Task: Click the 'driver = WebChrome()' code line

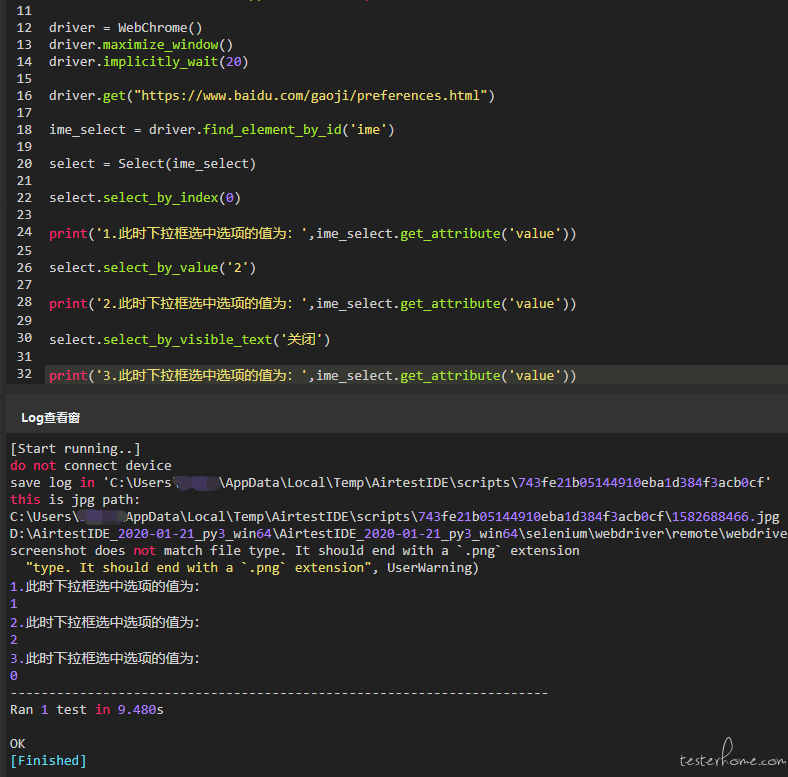Action: pyautogui.click(x=126, y=28)
